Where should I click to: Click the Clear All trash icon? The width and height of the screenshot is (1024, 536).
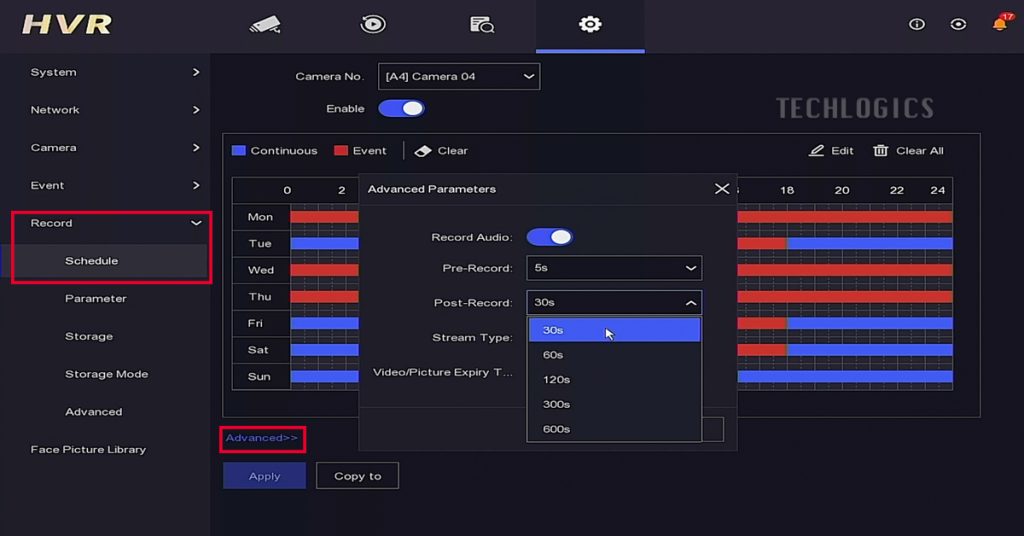click(880, 151)
